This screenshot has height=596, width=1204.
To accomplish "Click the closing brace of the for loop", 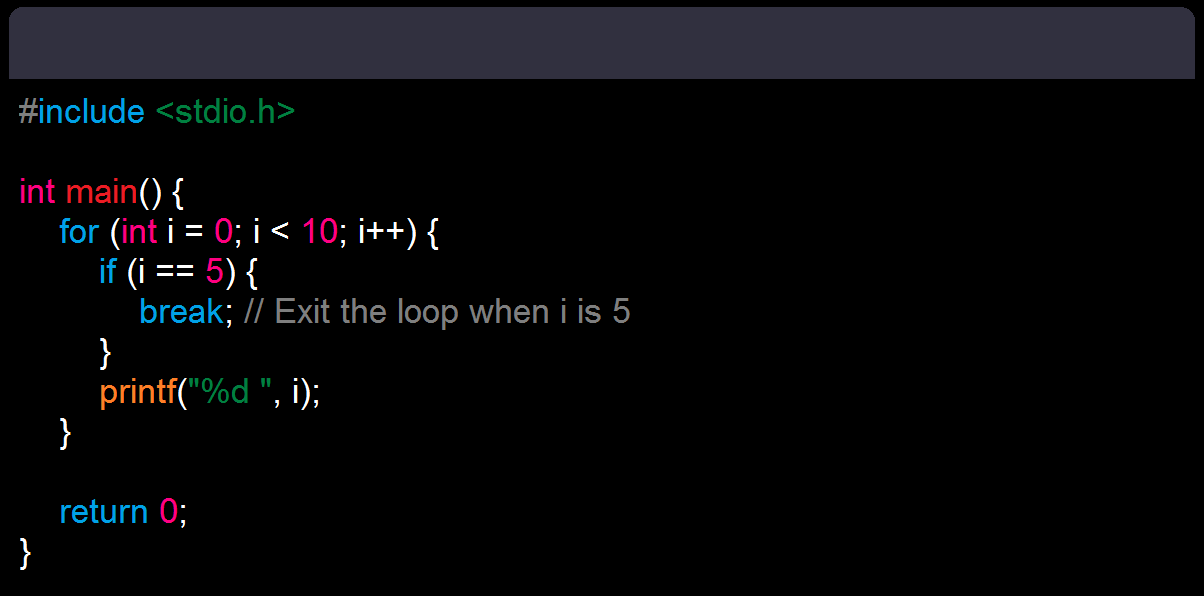I will (66, 431).
